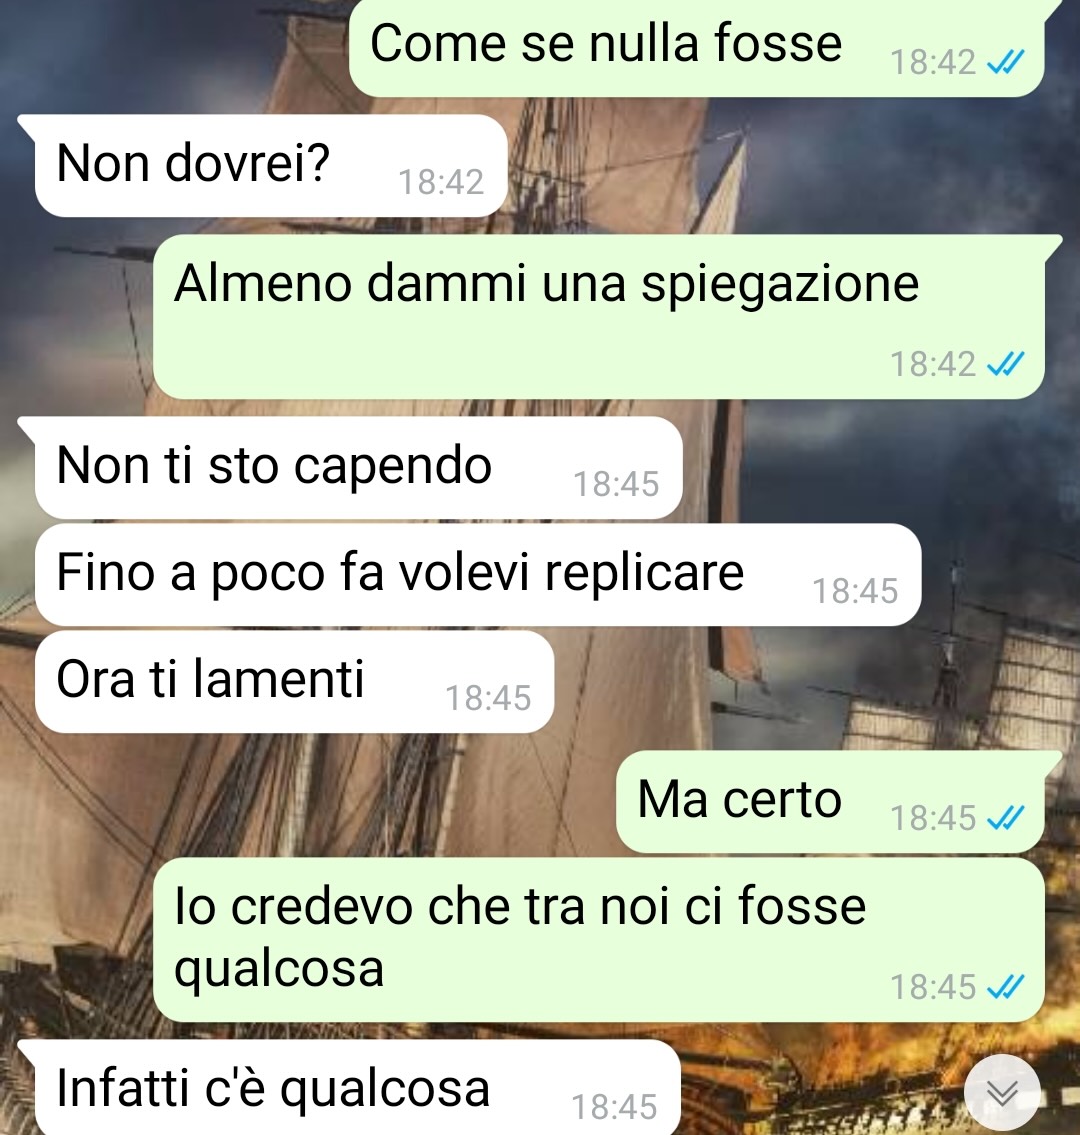1080x1135 pixels.
Task: Click the 18:45 timestamp on 'Infatti c'è qualcosa'
Action: point(614,1107)
